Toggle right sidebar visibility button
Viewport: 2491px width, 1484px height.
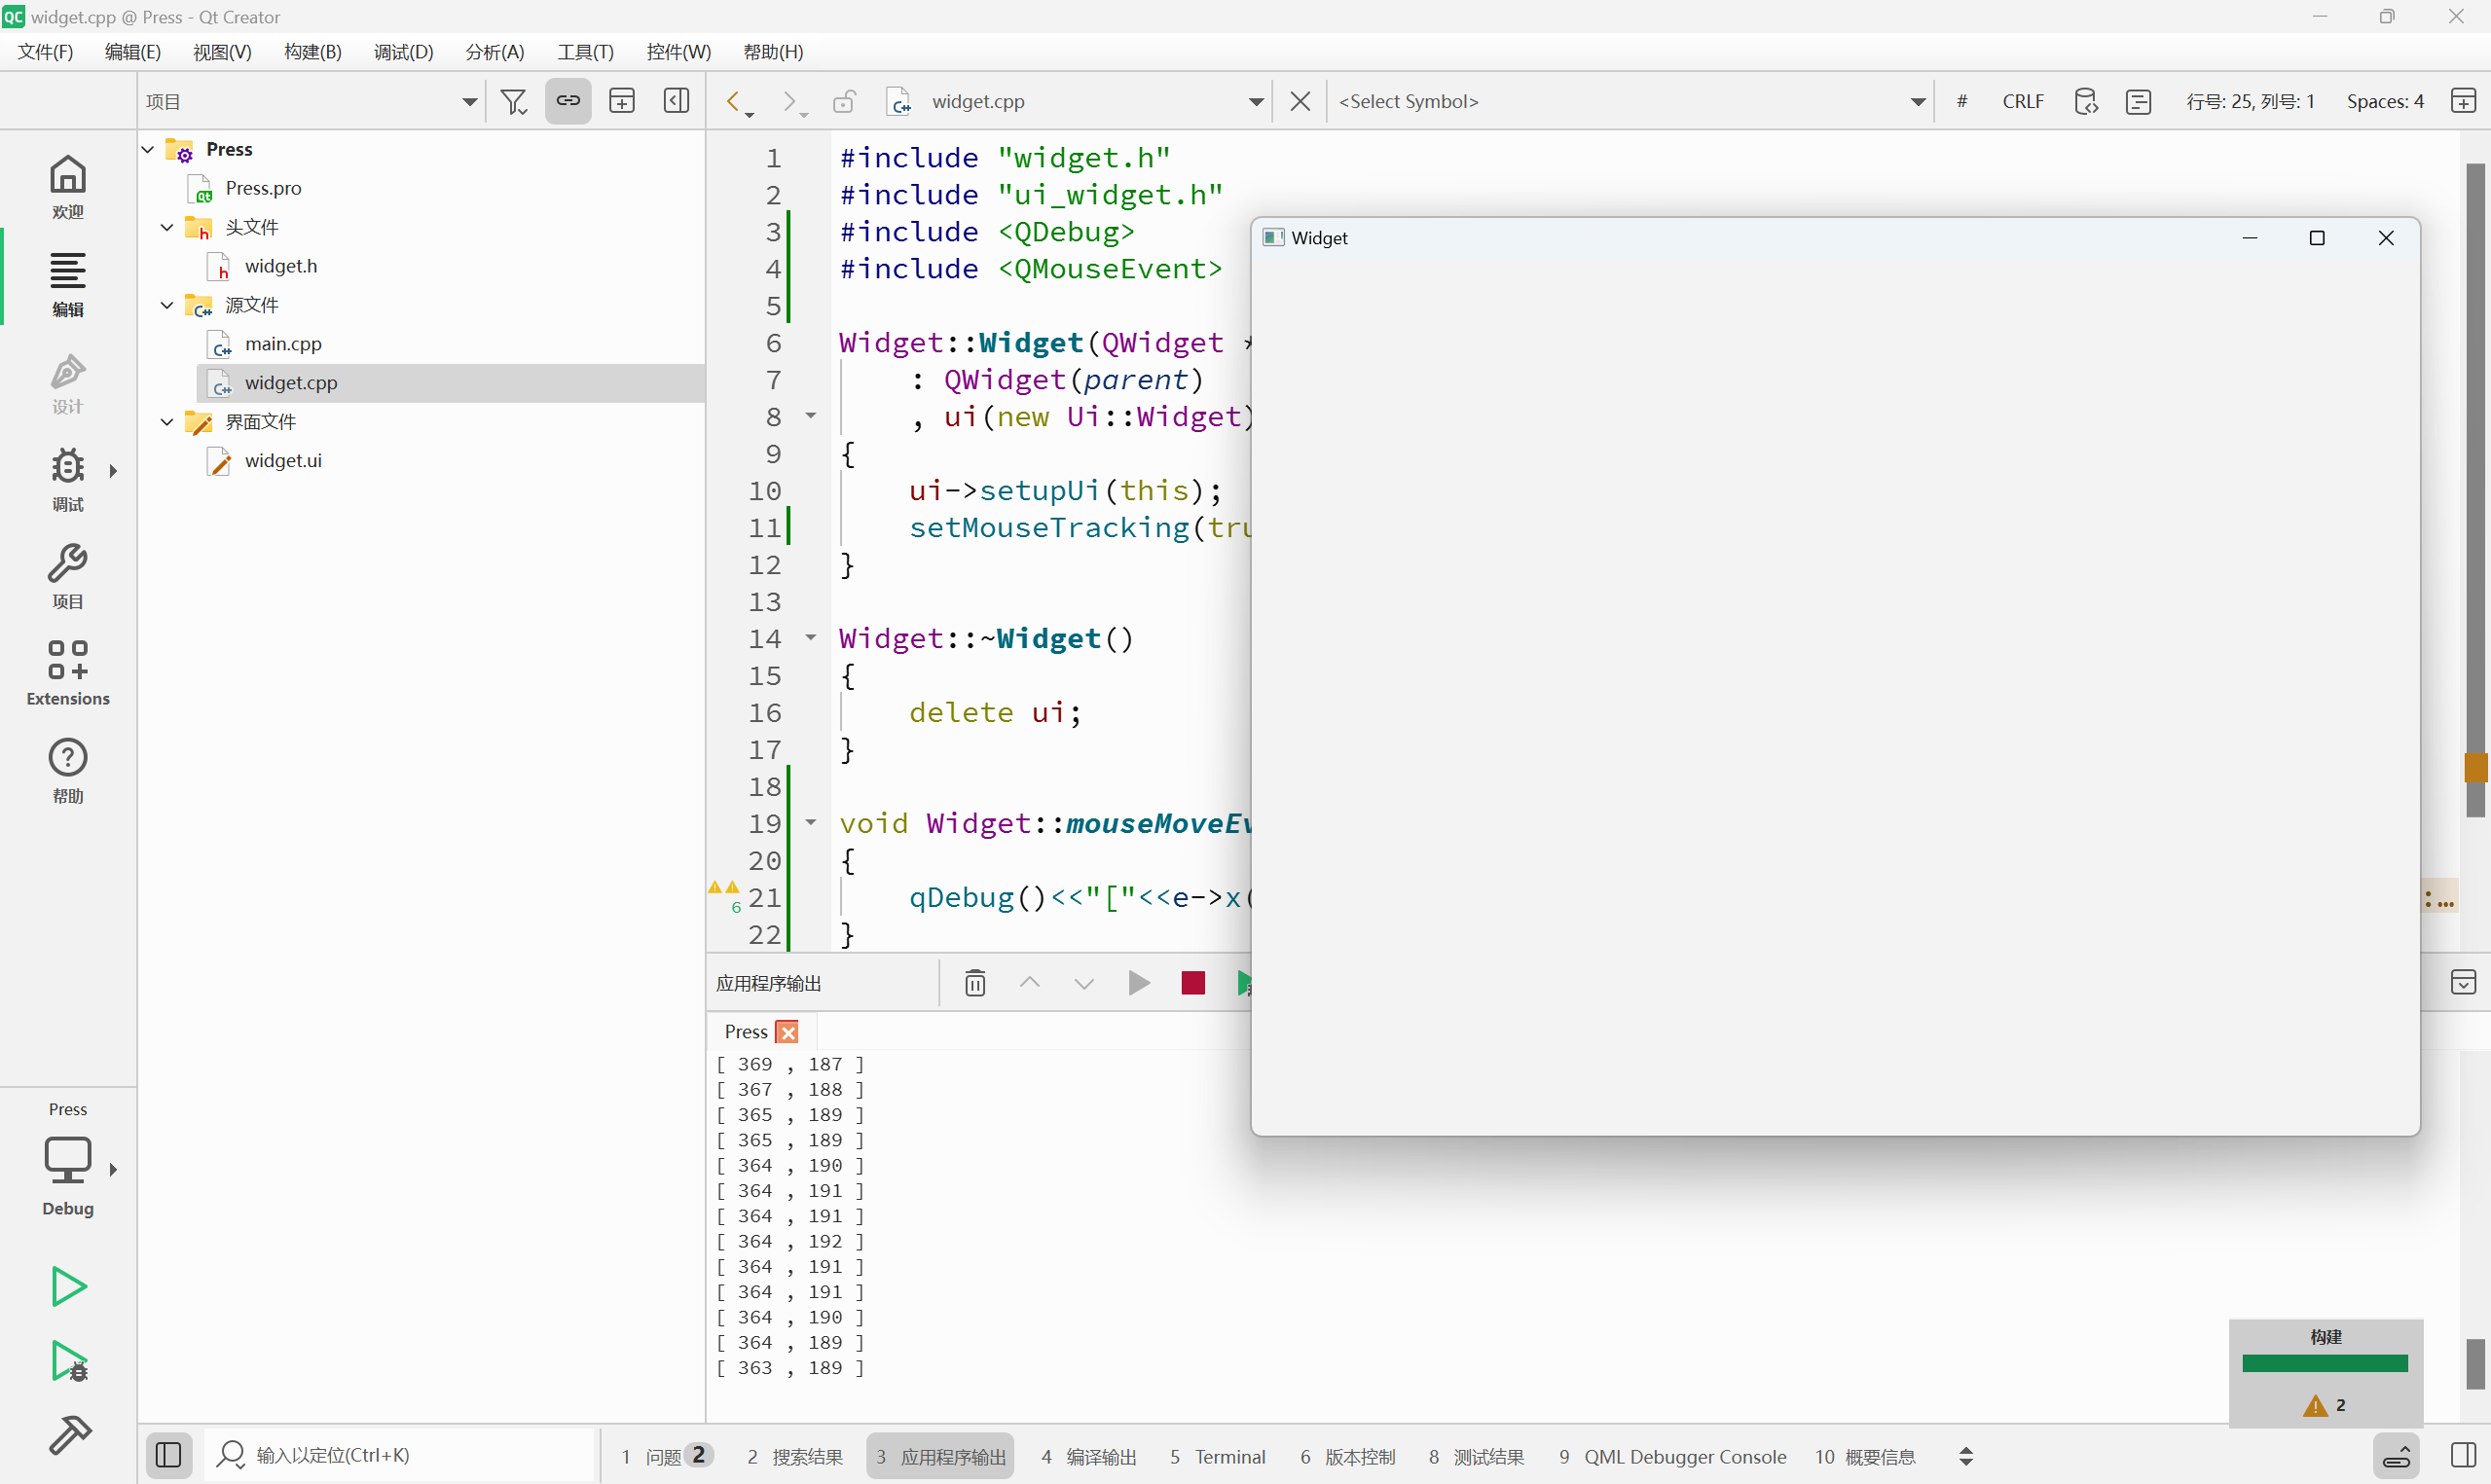pyautogui.click(x=2464, y=1455)
